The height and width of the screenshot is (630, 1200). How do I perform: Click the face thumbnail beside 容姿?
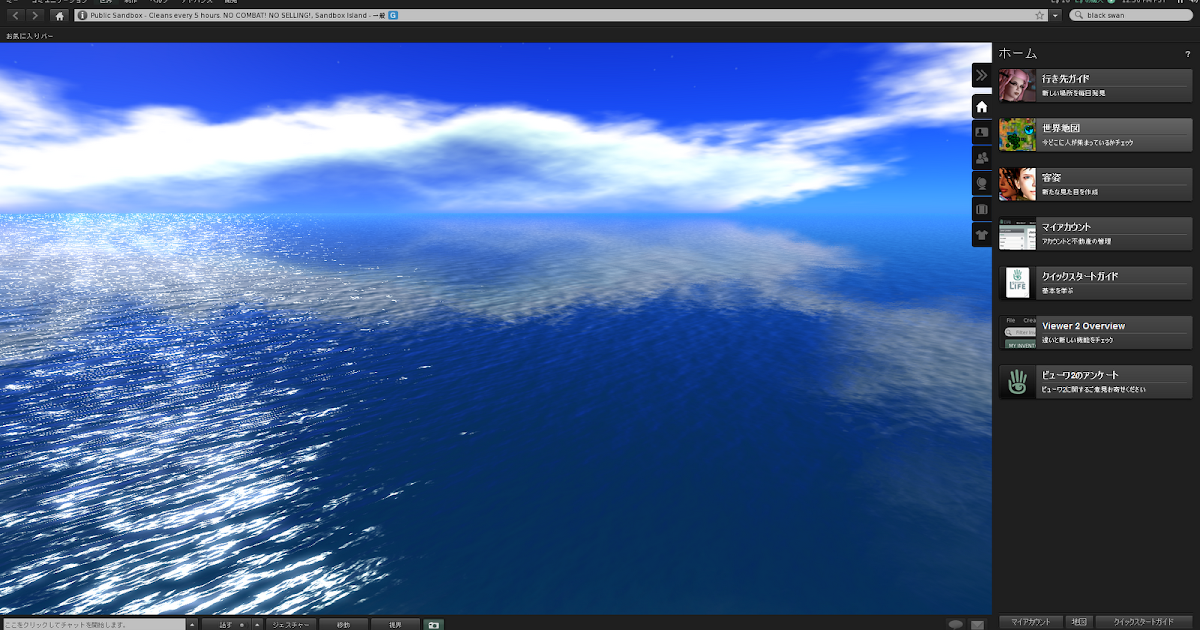1017,184
